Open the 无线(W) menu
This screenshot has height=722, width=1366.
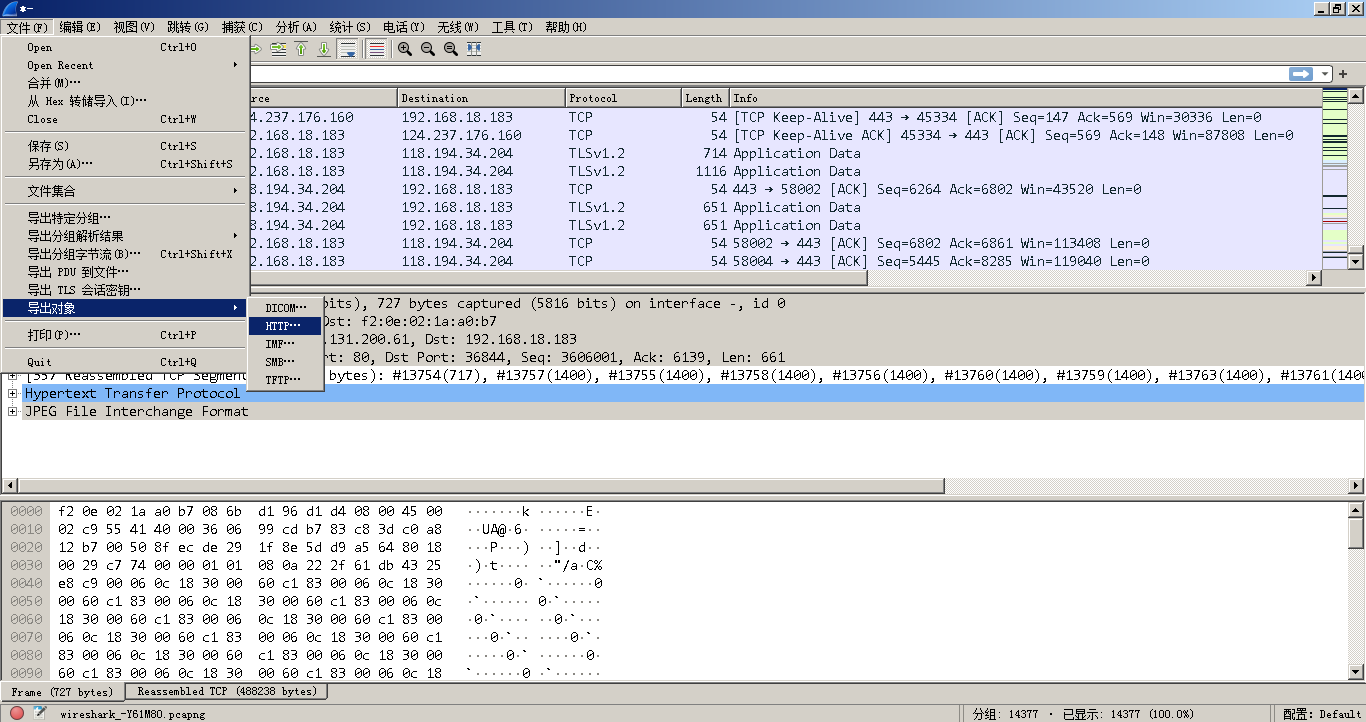[458, 27]
